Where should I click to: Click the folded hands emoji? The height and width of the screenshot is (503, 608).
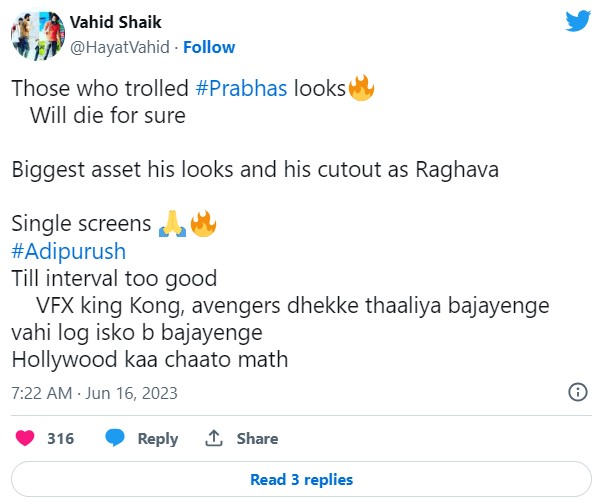tap(172, 223)
